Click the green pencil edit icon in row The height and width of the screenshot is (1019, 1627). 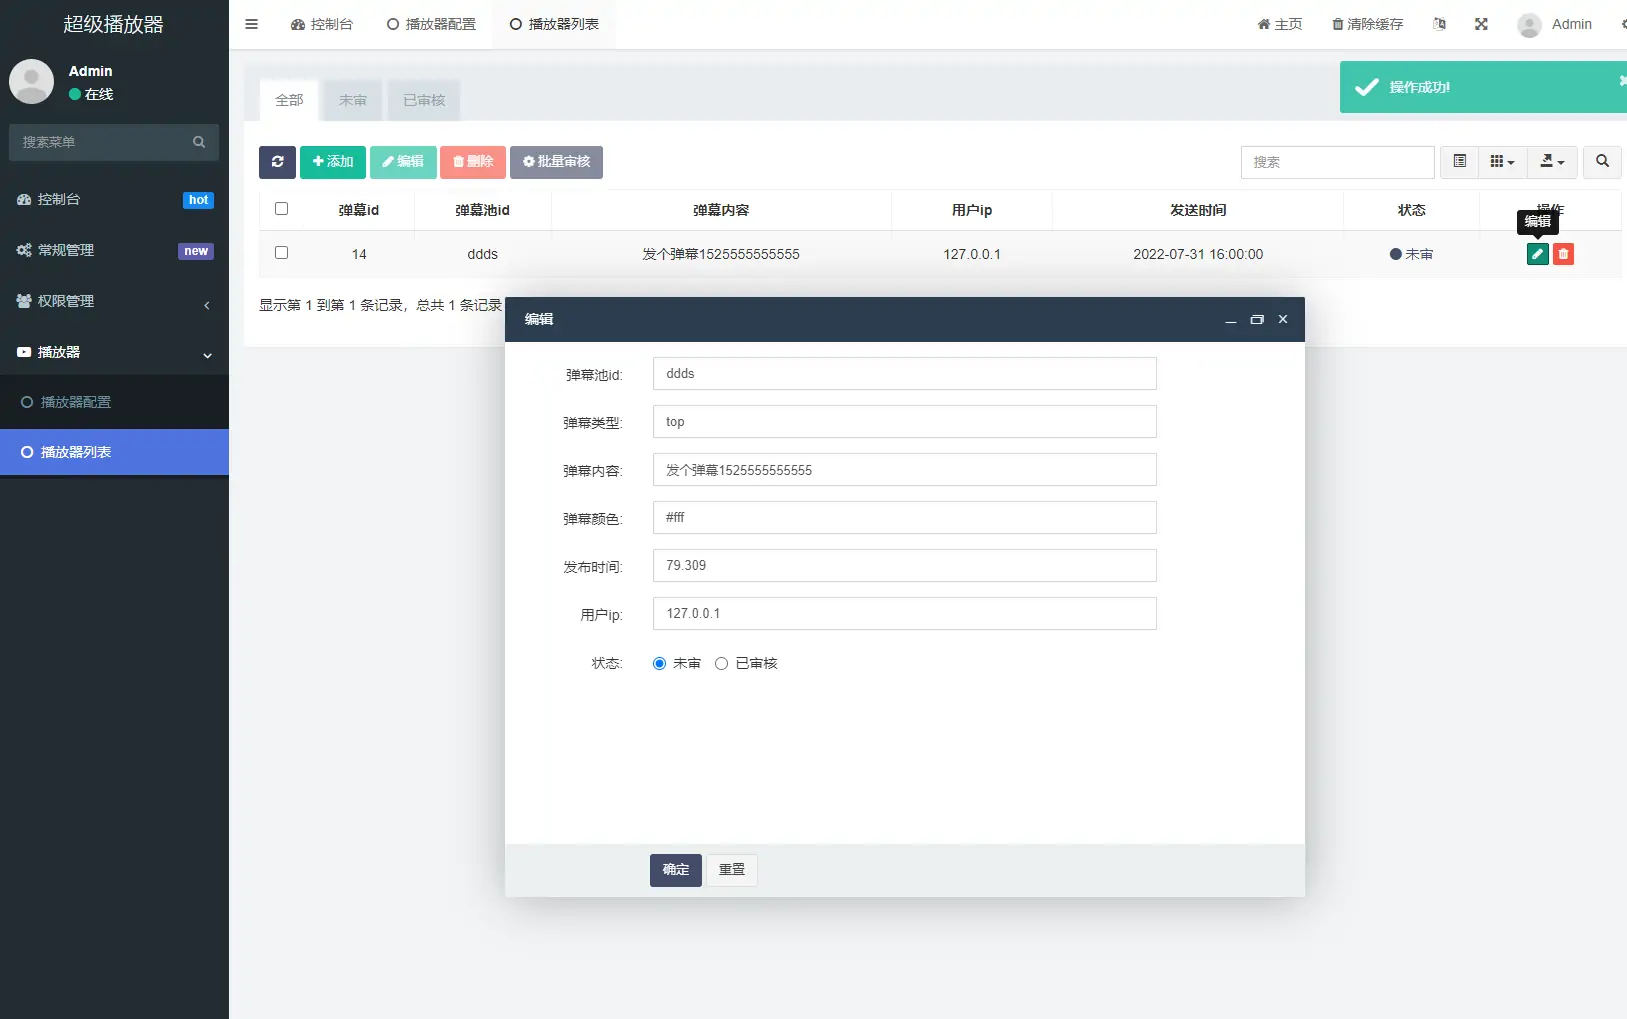[1537, 254]
